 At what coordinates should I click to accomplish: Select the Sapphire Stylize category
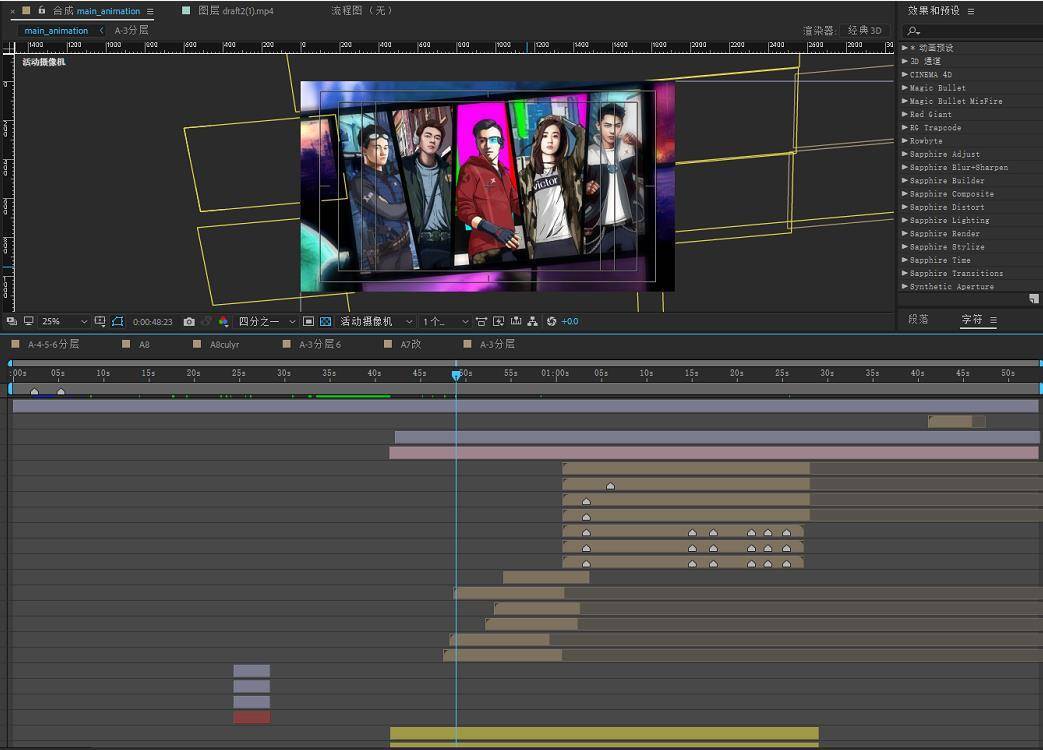[x=947, y=247]
